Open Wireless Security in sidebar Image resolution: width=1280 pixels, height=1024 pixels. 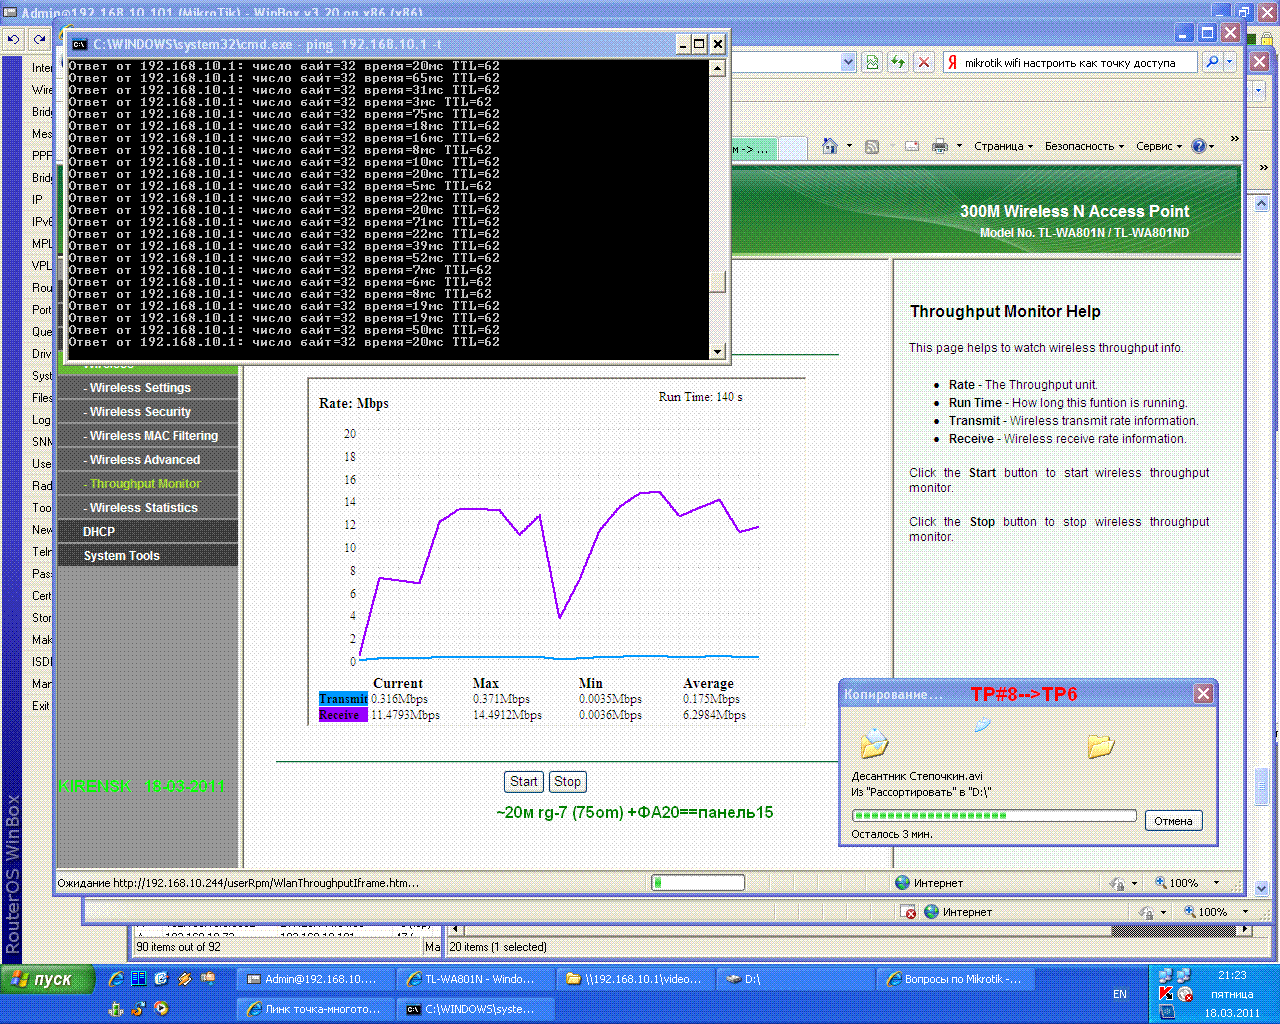140,412
